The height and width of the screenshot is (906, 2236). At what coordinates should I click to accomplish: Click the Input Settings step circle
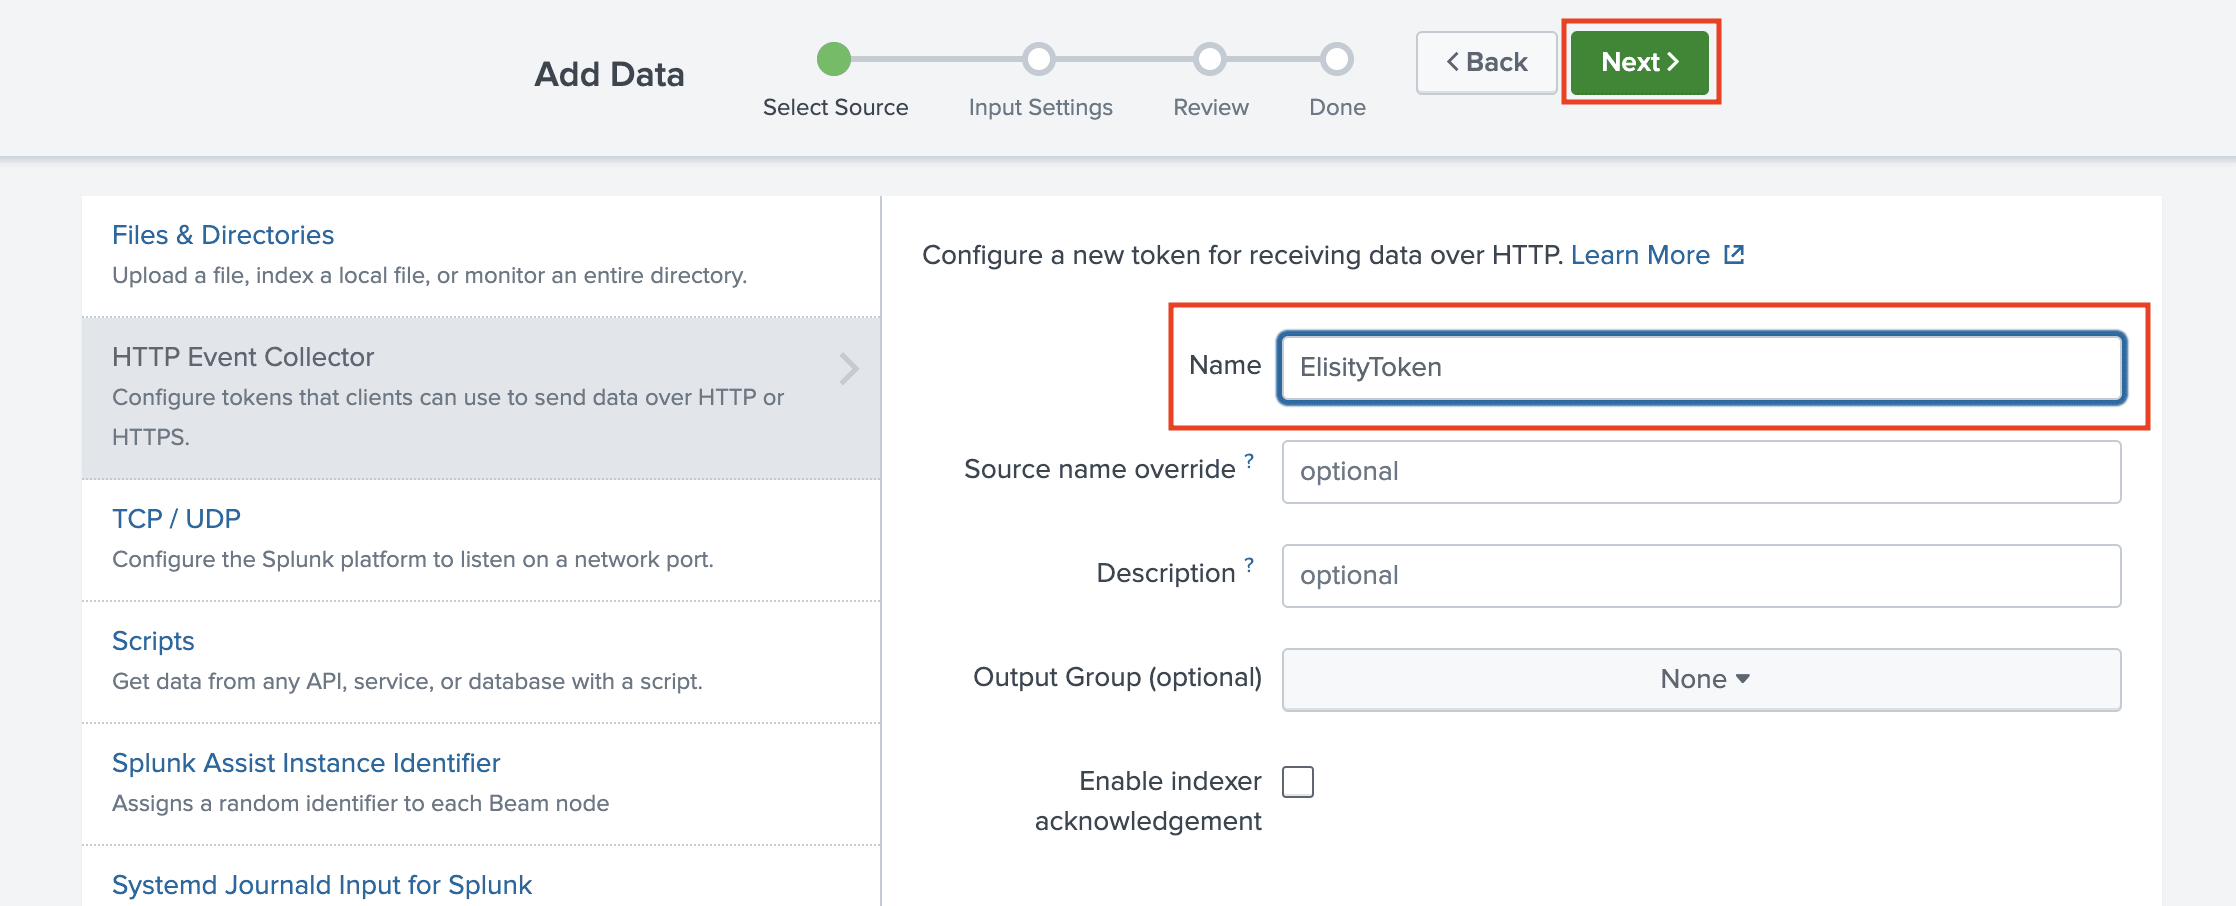tap(1039, 59)
